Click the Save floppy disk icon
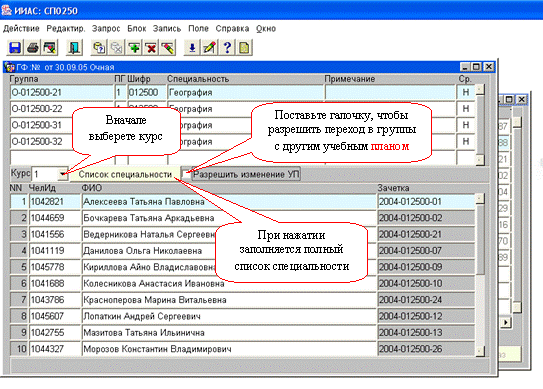Image resolution: width=543 pixels, height=389 pixels. pyautogui.click(x=15, y=47)
